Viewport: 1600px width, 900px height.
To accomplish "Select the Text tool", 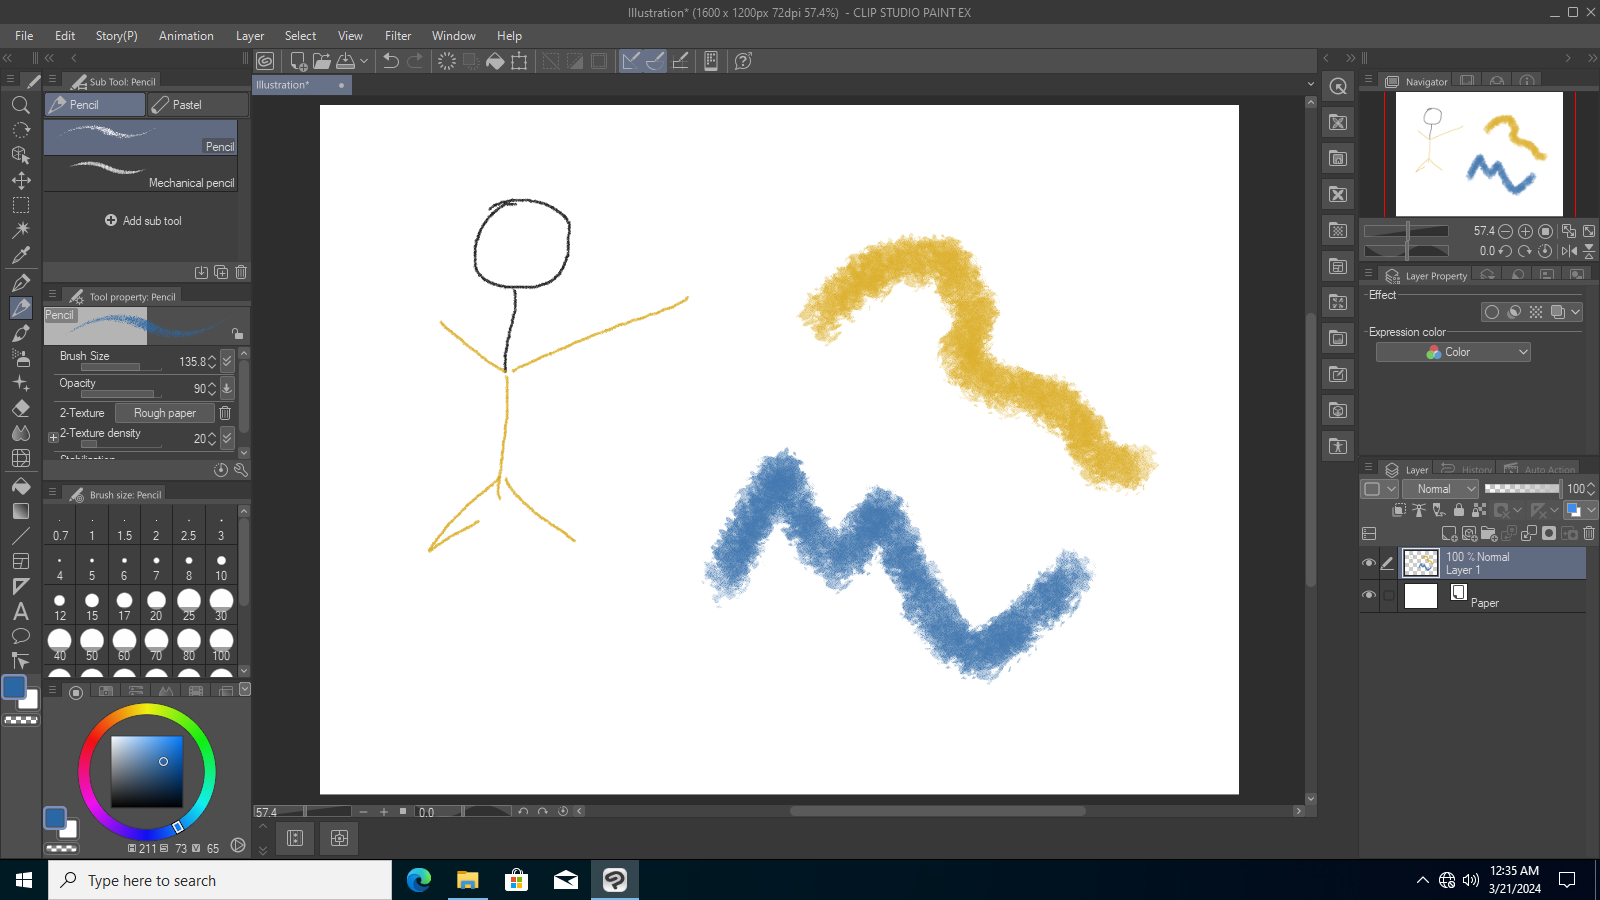I will click(x=21, y=611).
